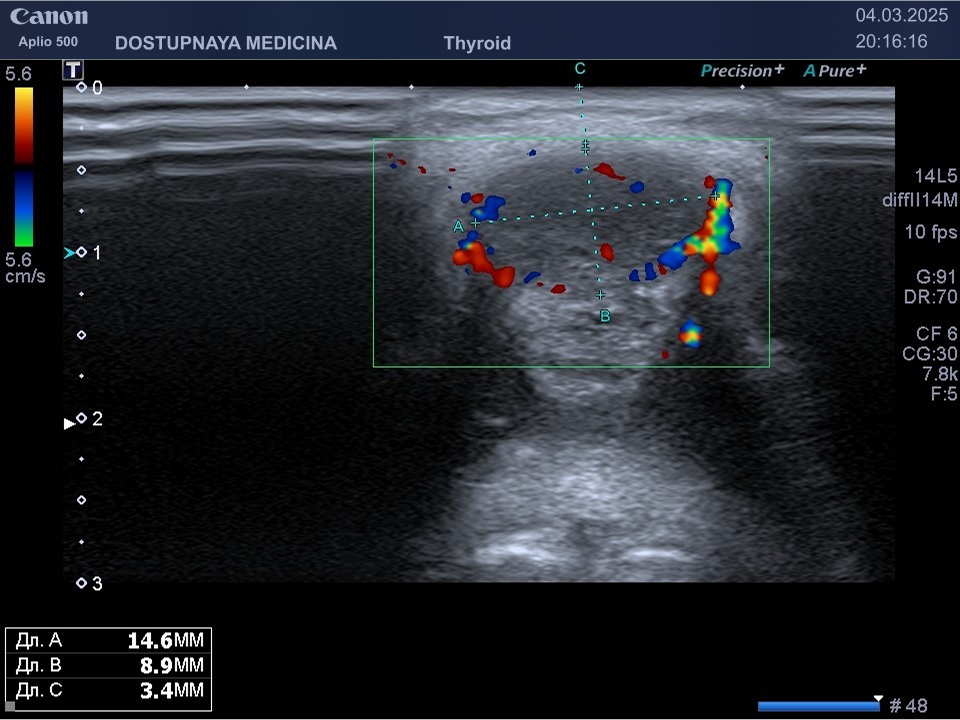Click the frame counter #48
The height and width of the screenshot is (720, 960).
coord(908,706)
